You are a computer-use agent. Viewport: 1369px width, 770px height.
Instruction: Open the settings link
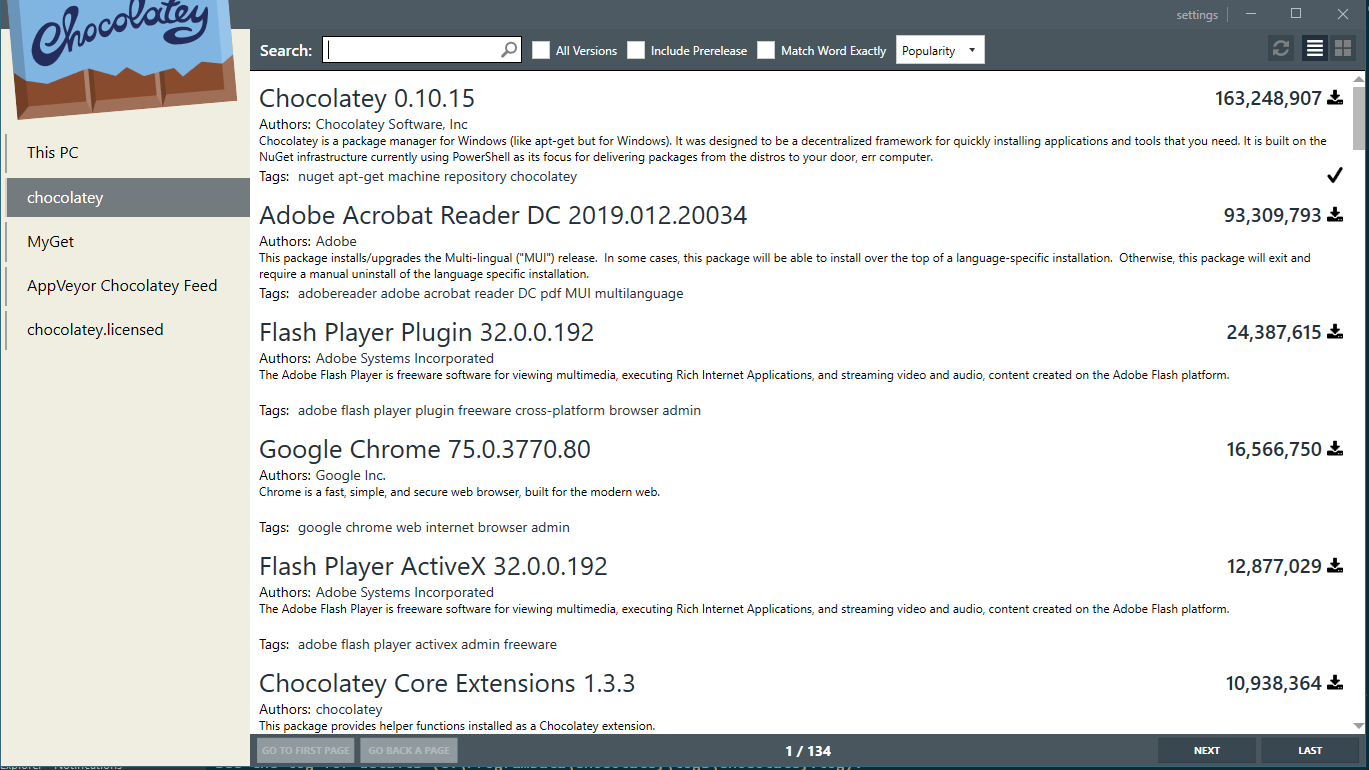click(x=1197, y=14)
